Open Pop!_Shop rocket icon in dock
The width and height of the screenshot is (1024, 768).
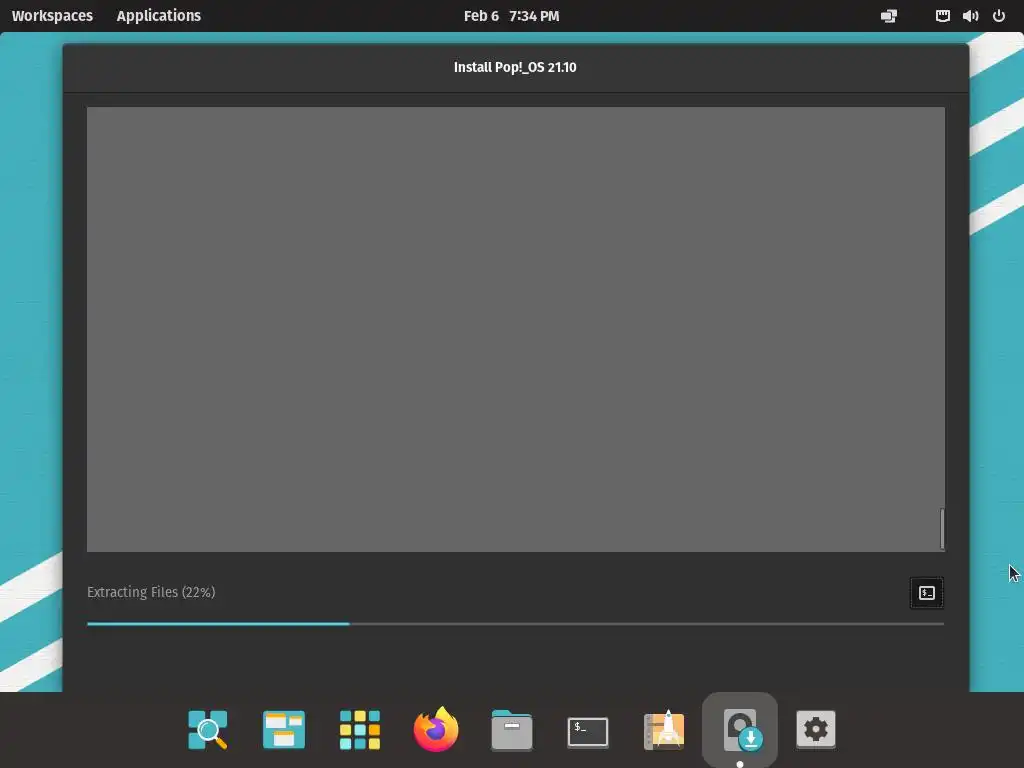(664, 729)
